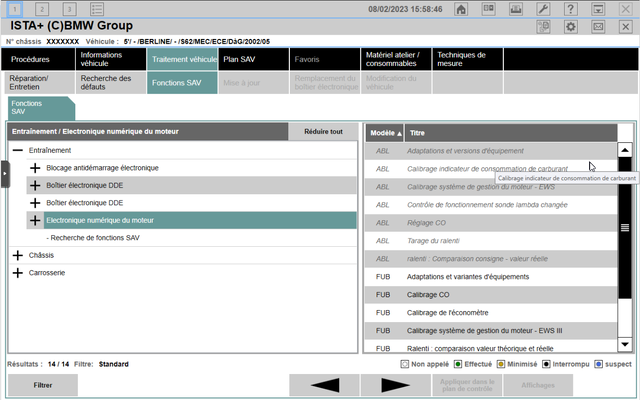Open the document transfer icon near gear
This screenshot has width=640, height=400.
(543, 27)
